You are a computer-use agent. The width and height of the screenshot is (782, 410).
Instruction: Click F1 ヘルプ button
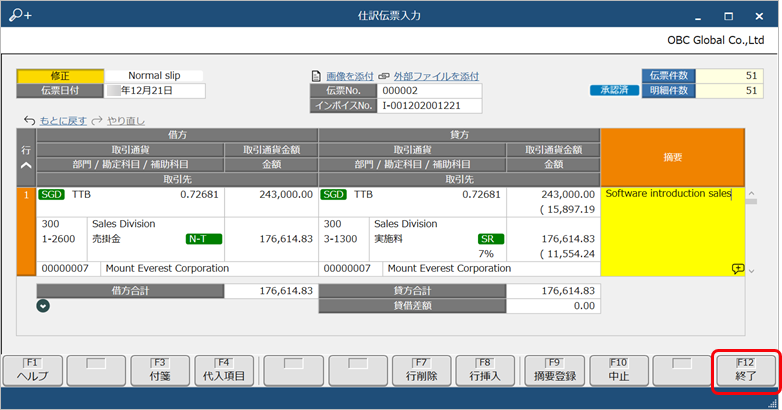[32, 370]
